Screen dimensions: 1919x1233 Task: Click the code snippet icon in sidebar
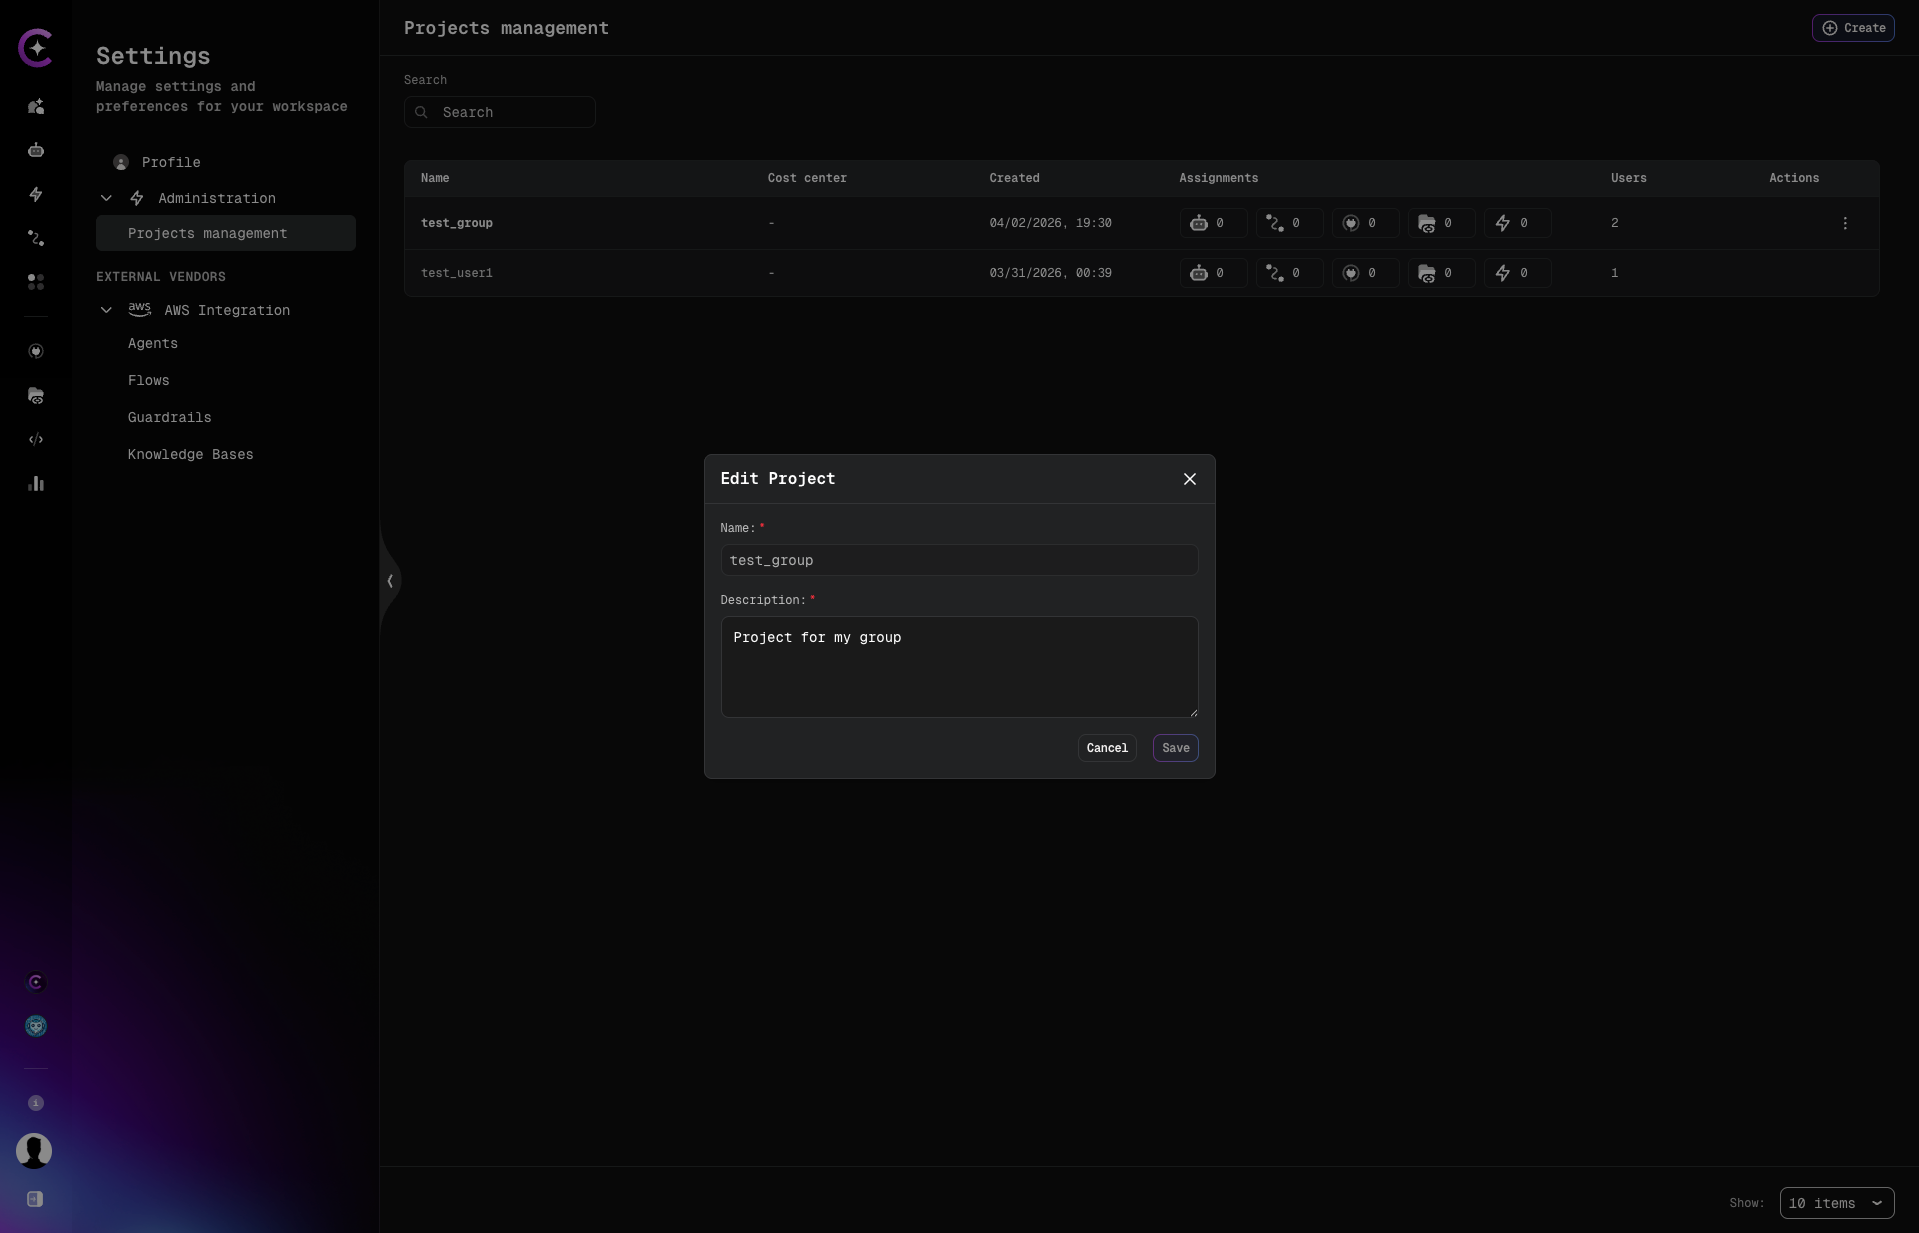point(36,439)
